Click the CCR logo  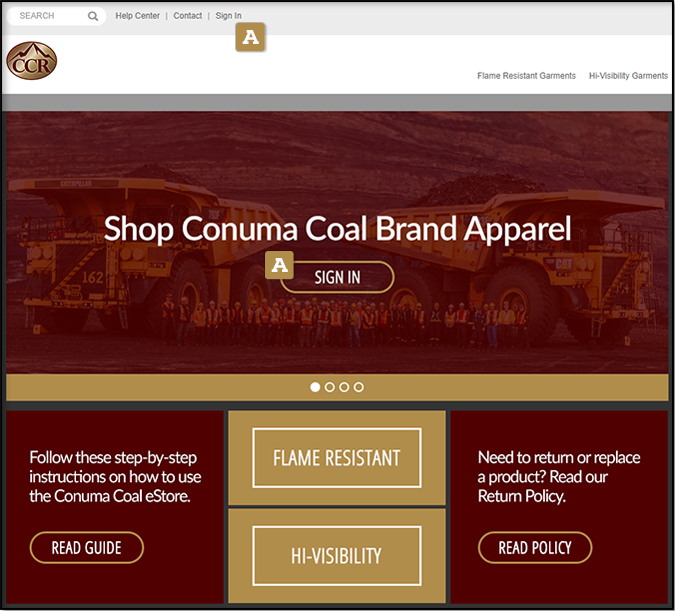coord(31,61)
